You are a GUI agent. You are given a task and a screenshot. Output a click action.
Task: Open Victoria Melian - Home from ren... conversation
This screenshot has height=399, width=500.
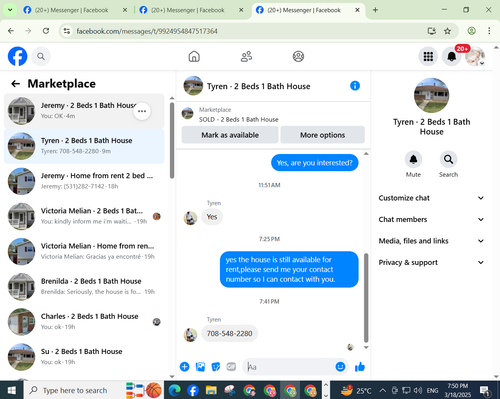[x=84, y=251]
